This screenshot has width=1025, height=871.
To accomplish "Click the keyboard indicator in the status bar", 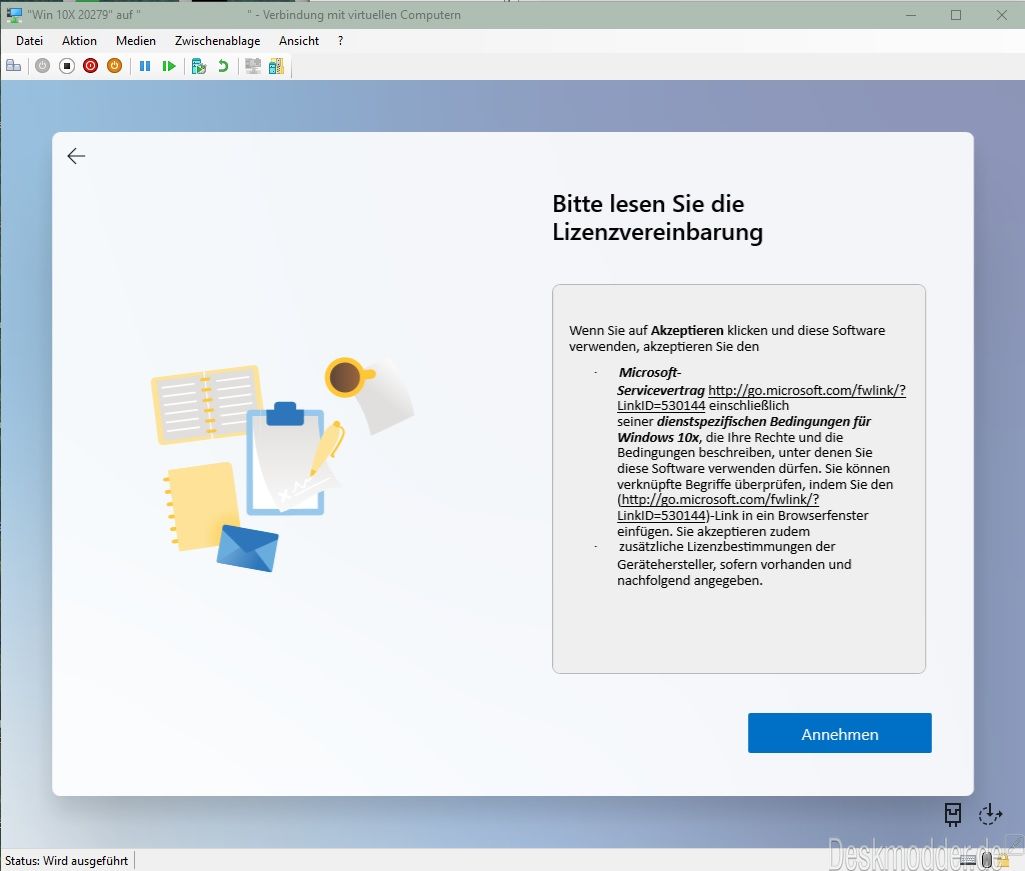I will pos(969,859).
